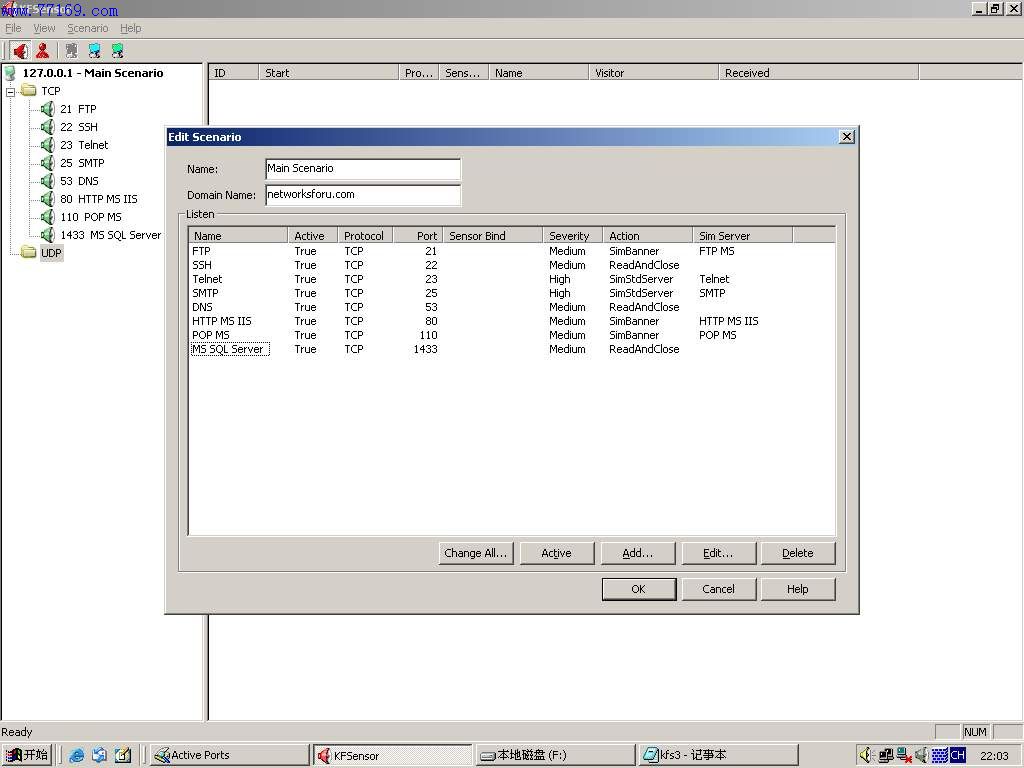Select the 21 FTP sensor icon in tree

[x=47, y=109]
